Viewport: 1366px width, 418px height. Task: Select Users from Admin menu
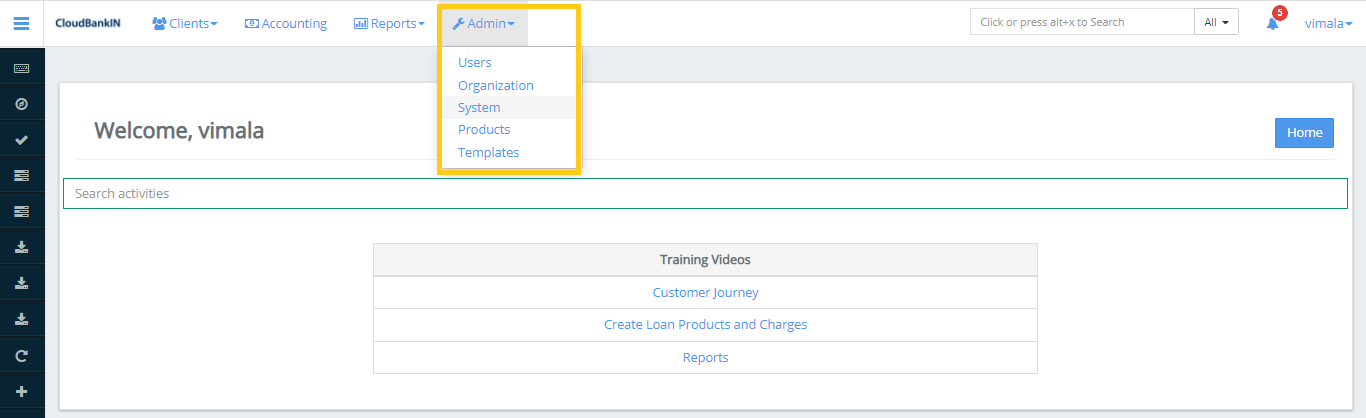[475, 62]
